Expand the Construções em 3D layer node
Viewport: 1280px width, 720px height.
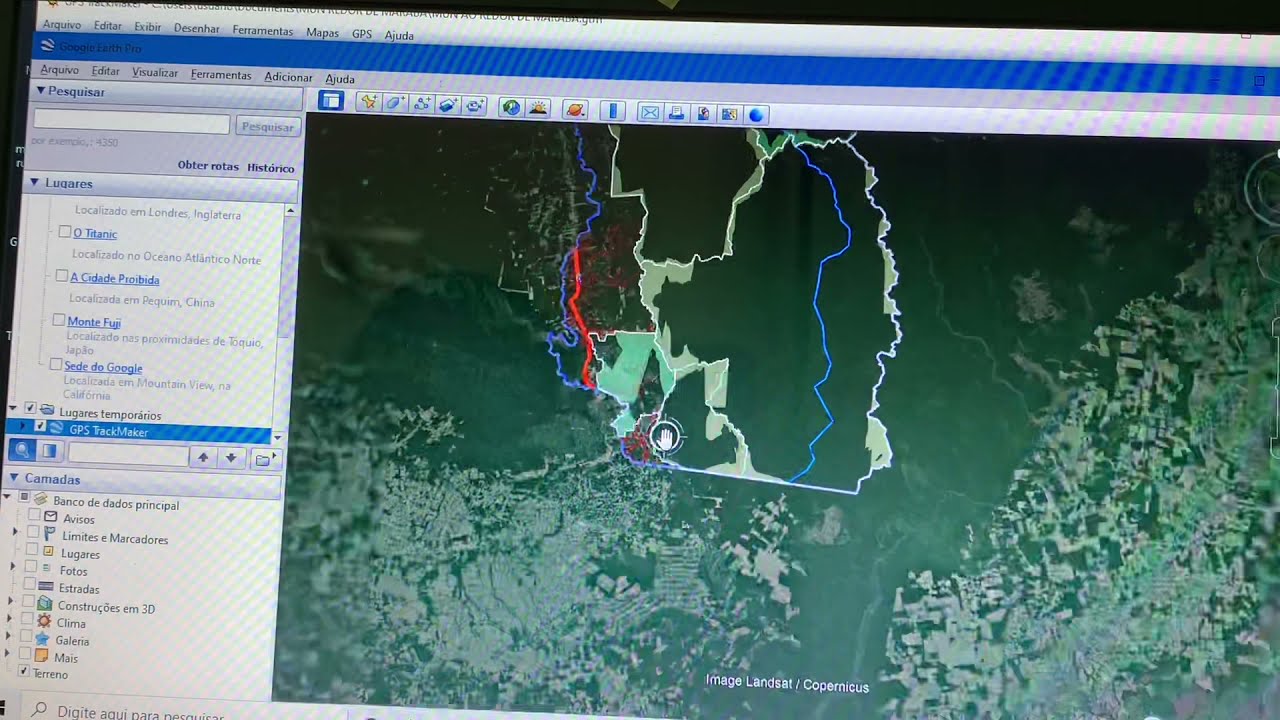[11, 602]
